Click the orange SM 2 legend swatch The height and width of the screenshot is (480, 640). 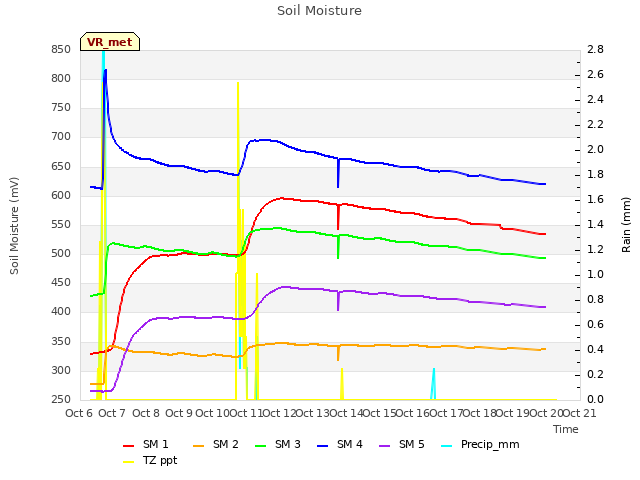(x=198, y=446)
